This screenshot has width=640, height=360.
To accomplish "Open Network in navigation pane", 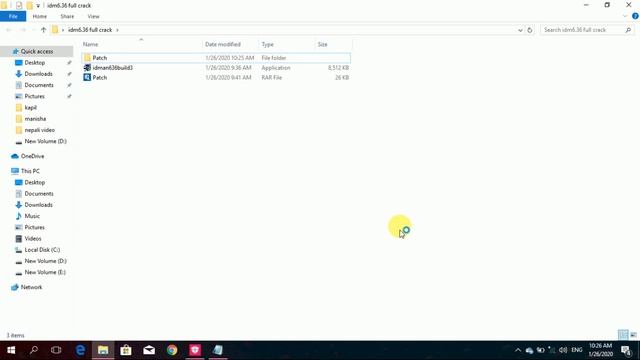I will click(31, 287).
